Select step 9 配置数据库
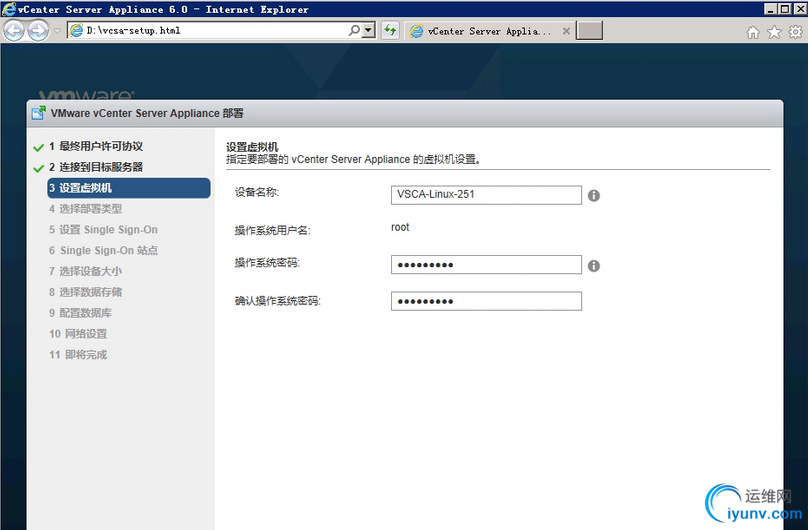This screenshot has height=530, width=808. [x=80, y=313]
